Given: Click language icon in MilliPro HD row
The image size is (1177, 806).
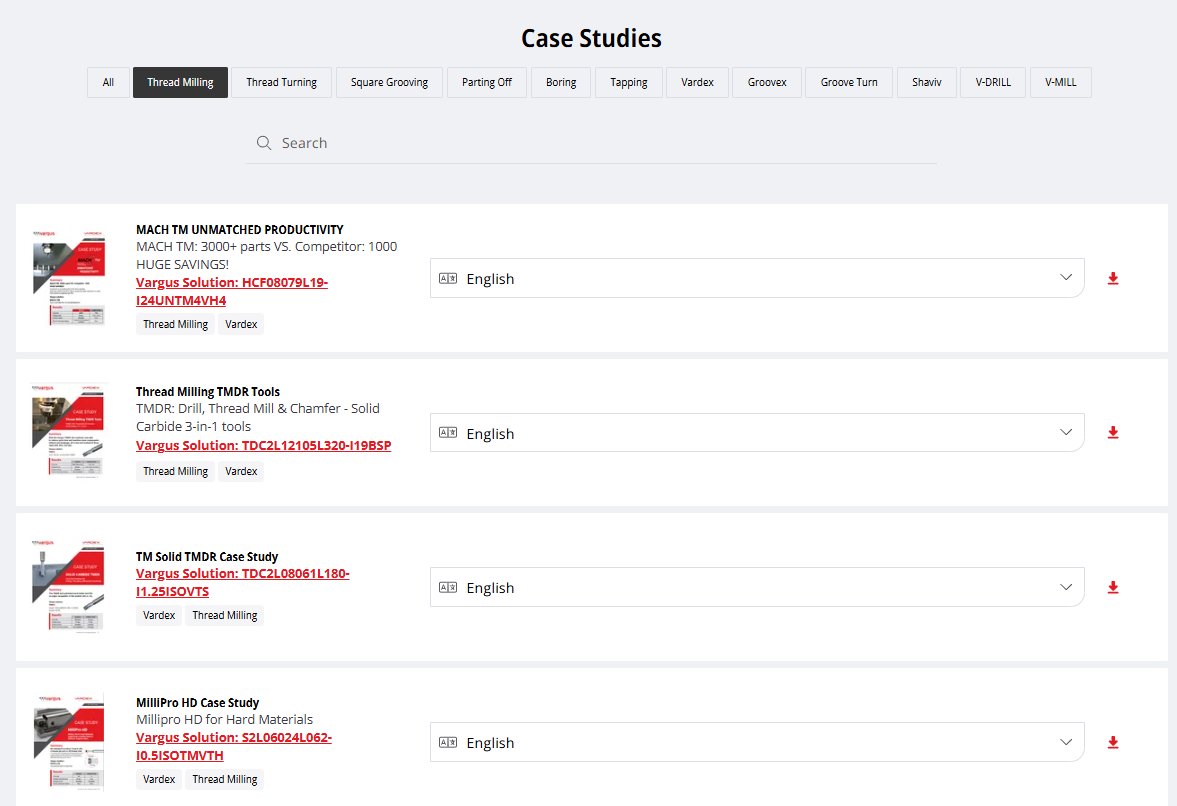Looking at the screenshot, I should pos(448,743).
